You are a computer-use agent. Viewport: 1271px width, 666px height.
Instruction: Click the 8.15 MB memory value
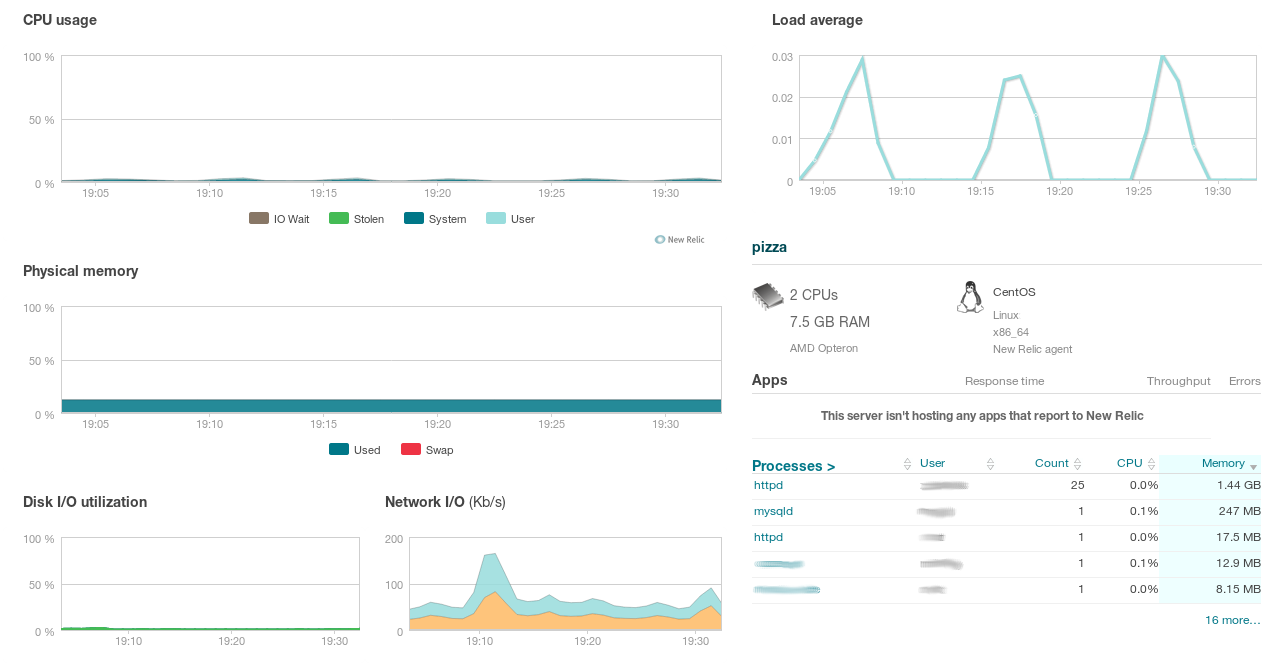point(1238,589)
